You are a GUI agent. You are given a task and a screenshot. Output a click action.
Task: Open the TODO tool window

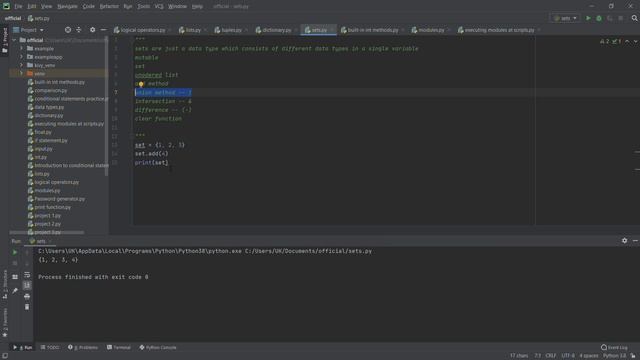[50, 347]
